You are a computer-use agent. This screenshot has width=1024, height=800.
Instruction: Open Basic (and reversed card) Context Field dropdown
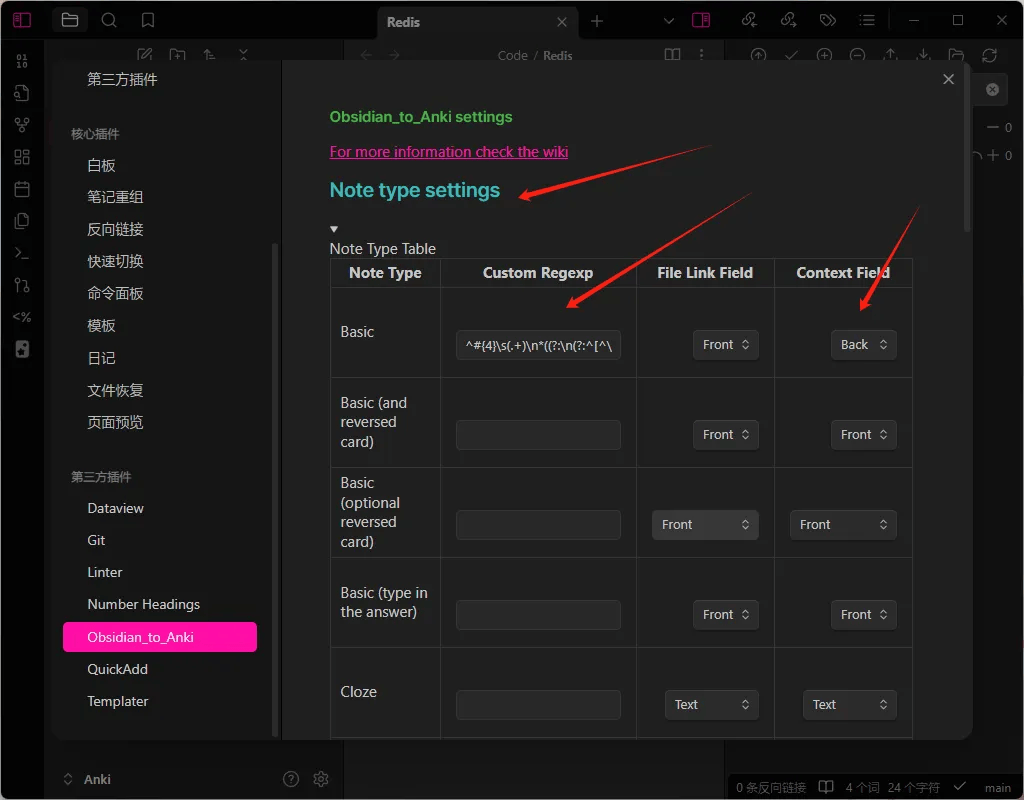point(863,435)
